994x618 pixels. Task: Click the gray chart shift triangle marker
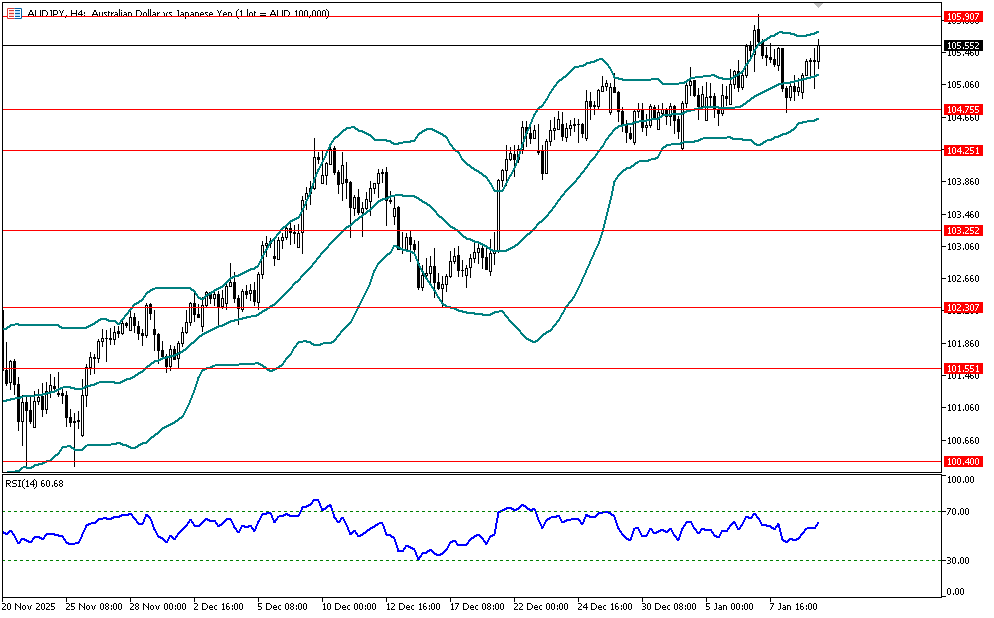click(818, 5)
